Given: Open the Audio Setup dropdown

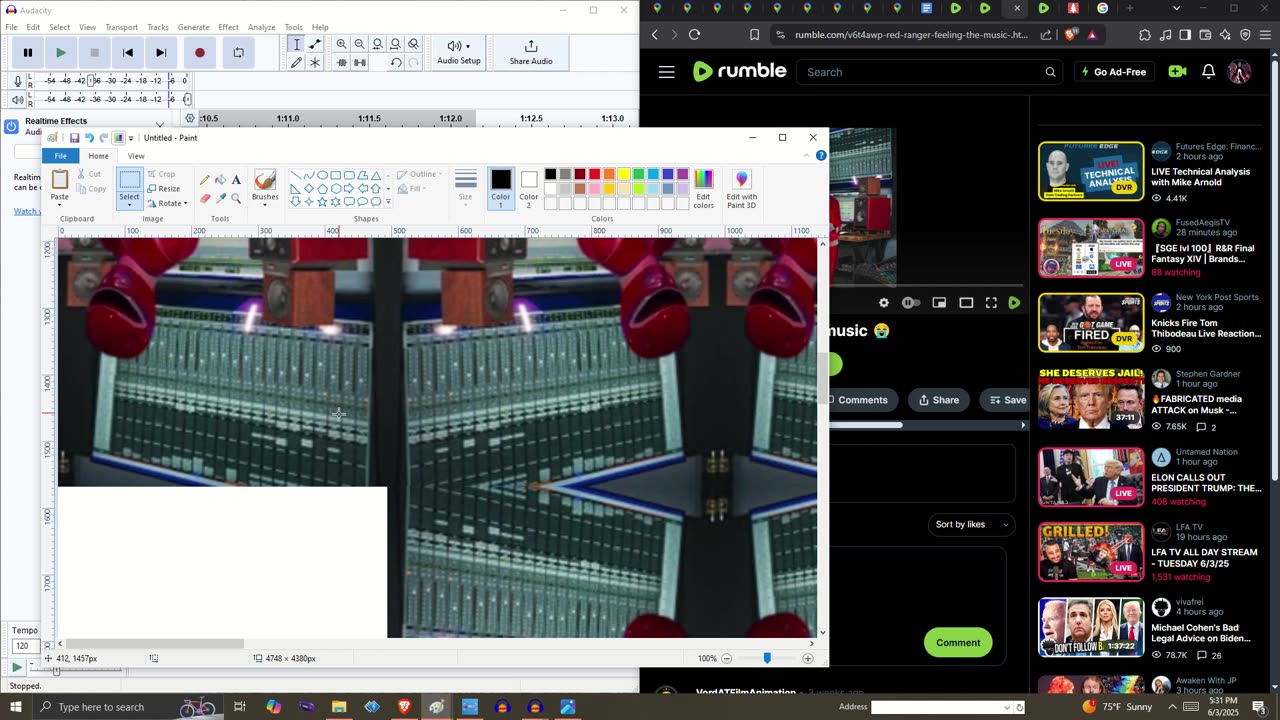Looking at the screenshot, I should 459,52.
